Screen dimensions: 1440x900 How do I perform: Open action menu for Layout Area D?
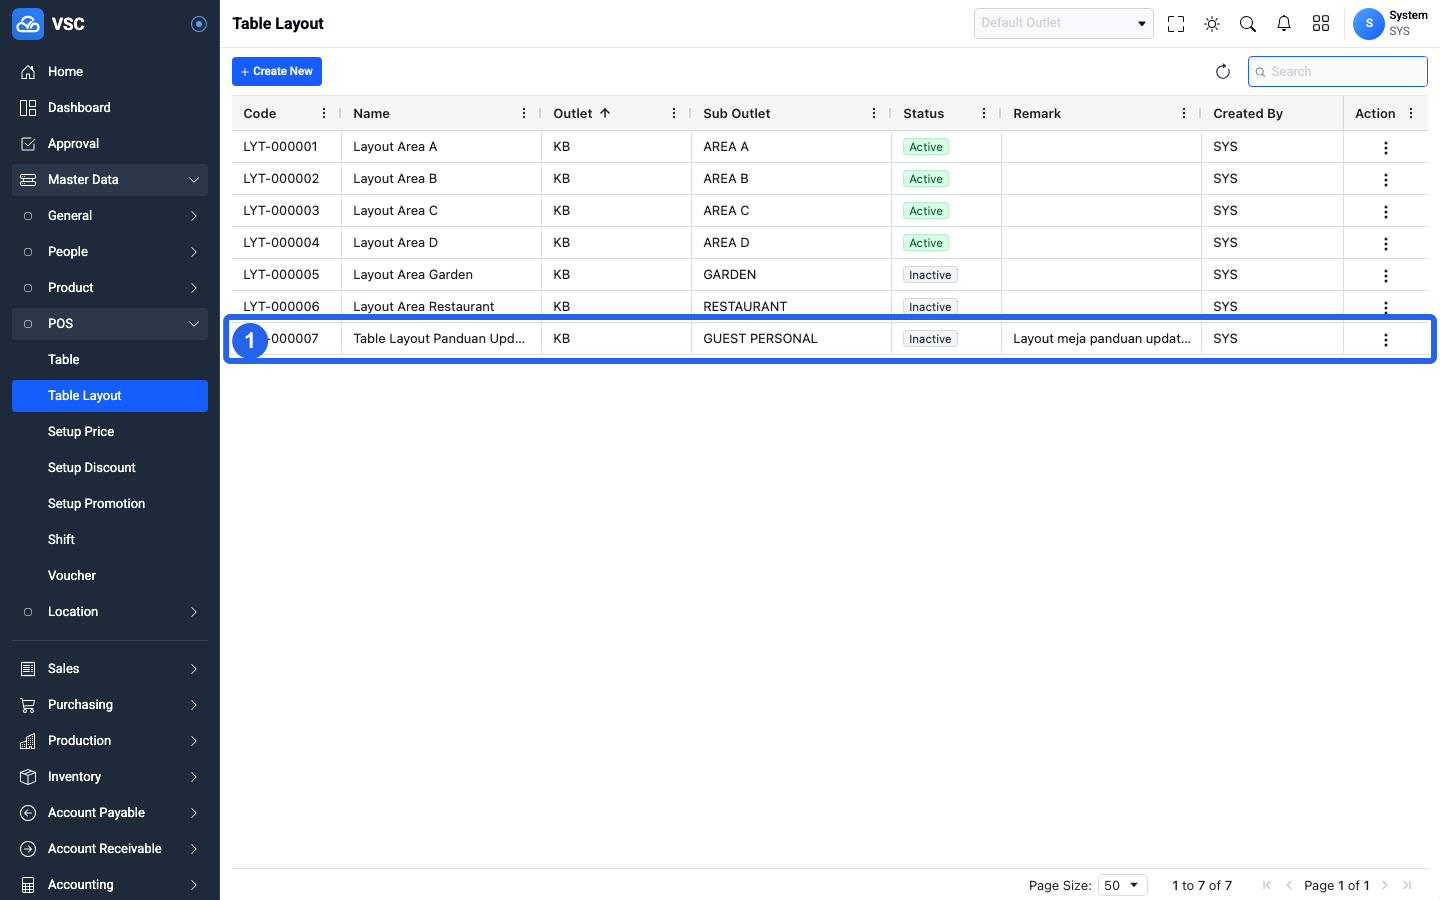coord(1386,244)
